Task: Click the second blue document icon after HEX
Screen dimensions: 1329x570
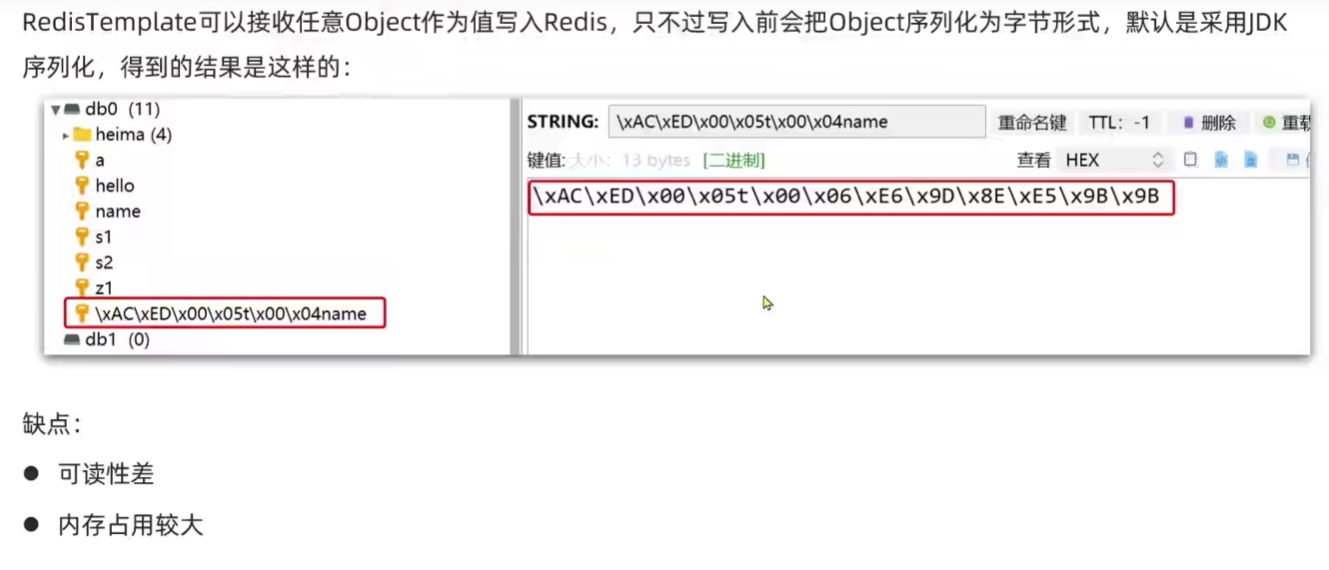Action: coord(1250,160)
